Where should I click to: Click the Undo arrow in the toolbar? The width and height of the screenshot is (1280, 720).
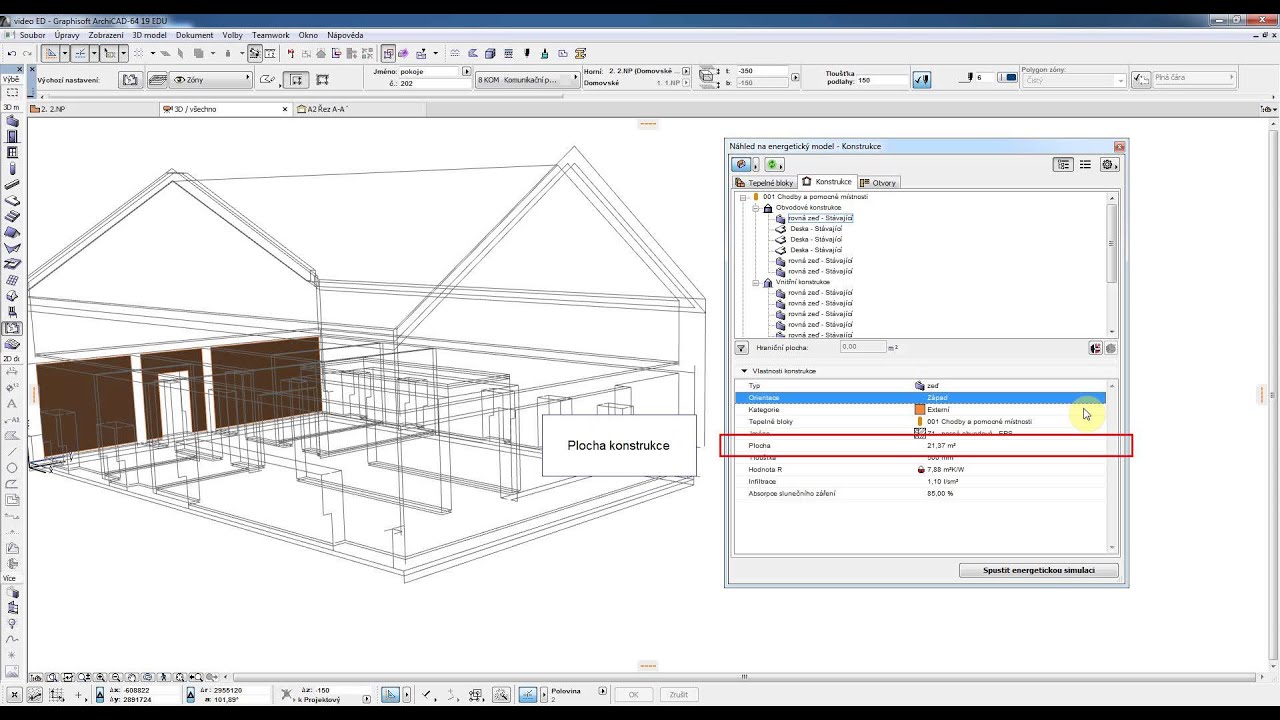click(11, 53)
